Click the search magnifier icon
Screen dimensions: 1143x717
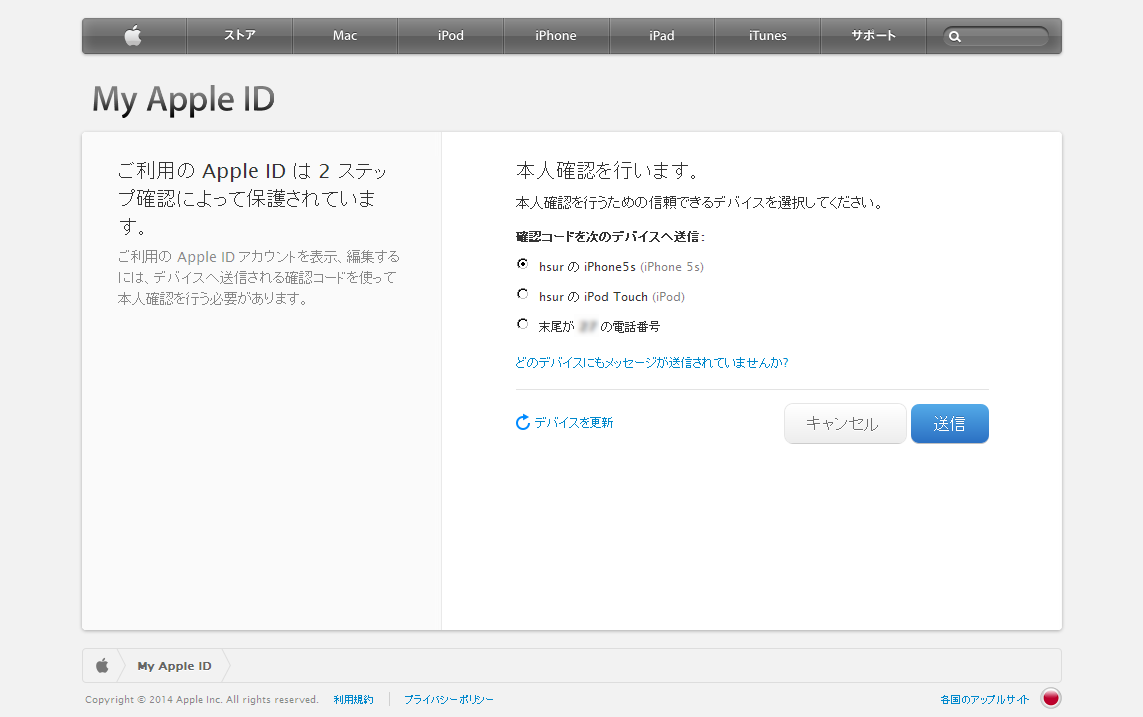[x=955, y=37]
